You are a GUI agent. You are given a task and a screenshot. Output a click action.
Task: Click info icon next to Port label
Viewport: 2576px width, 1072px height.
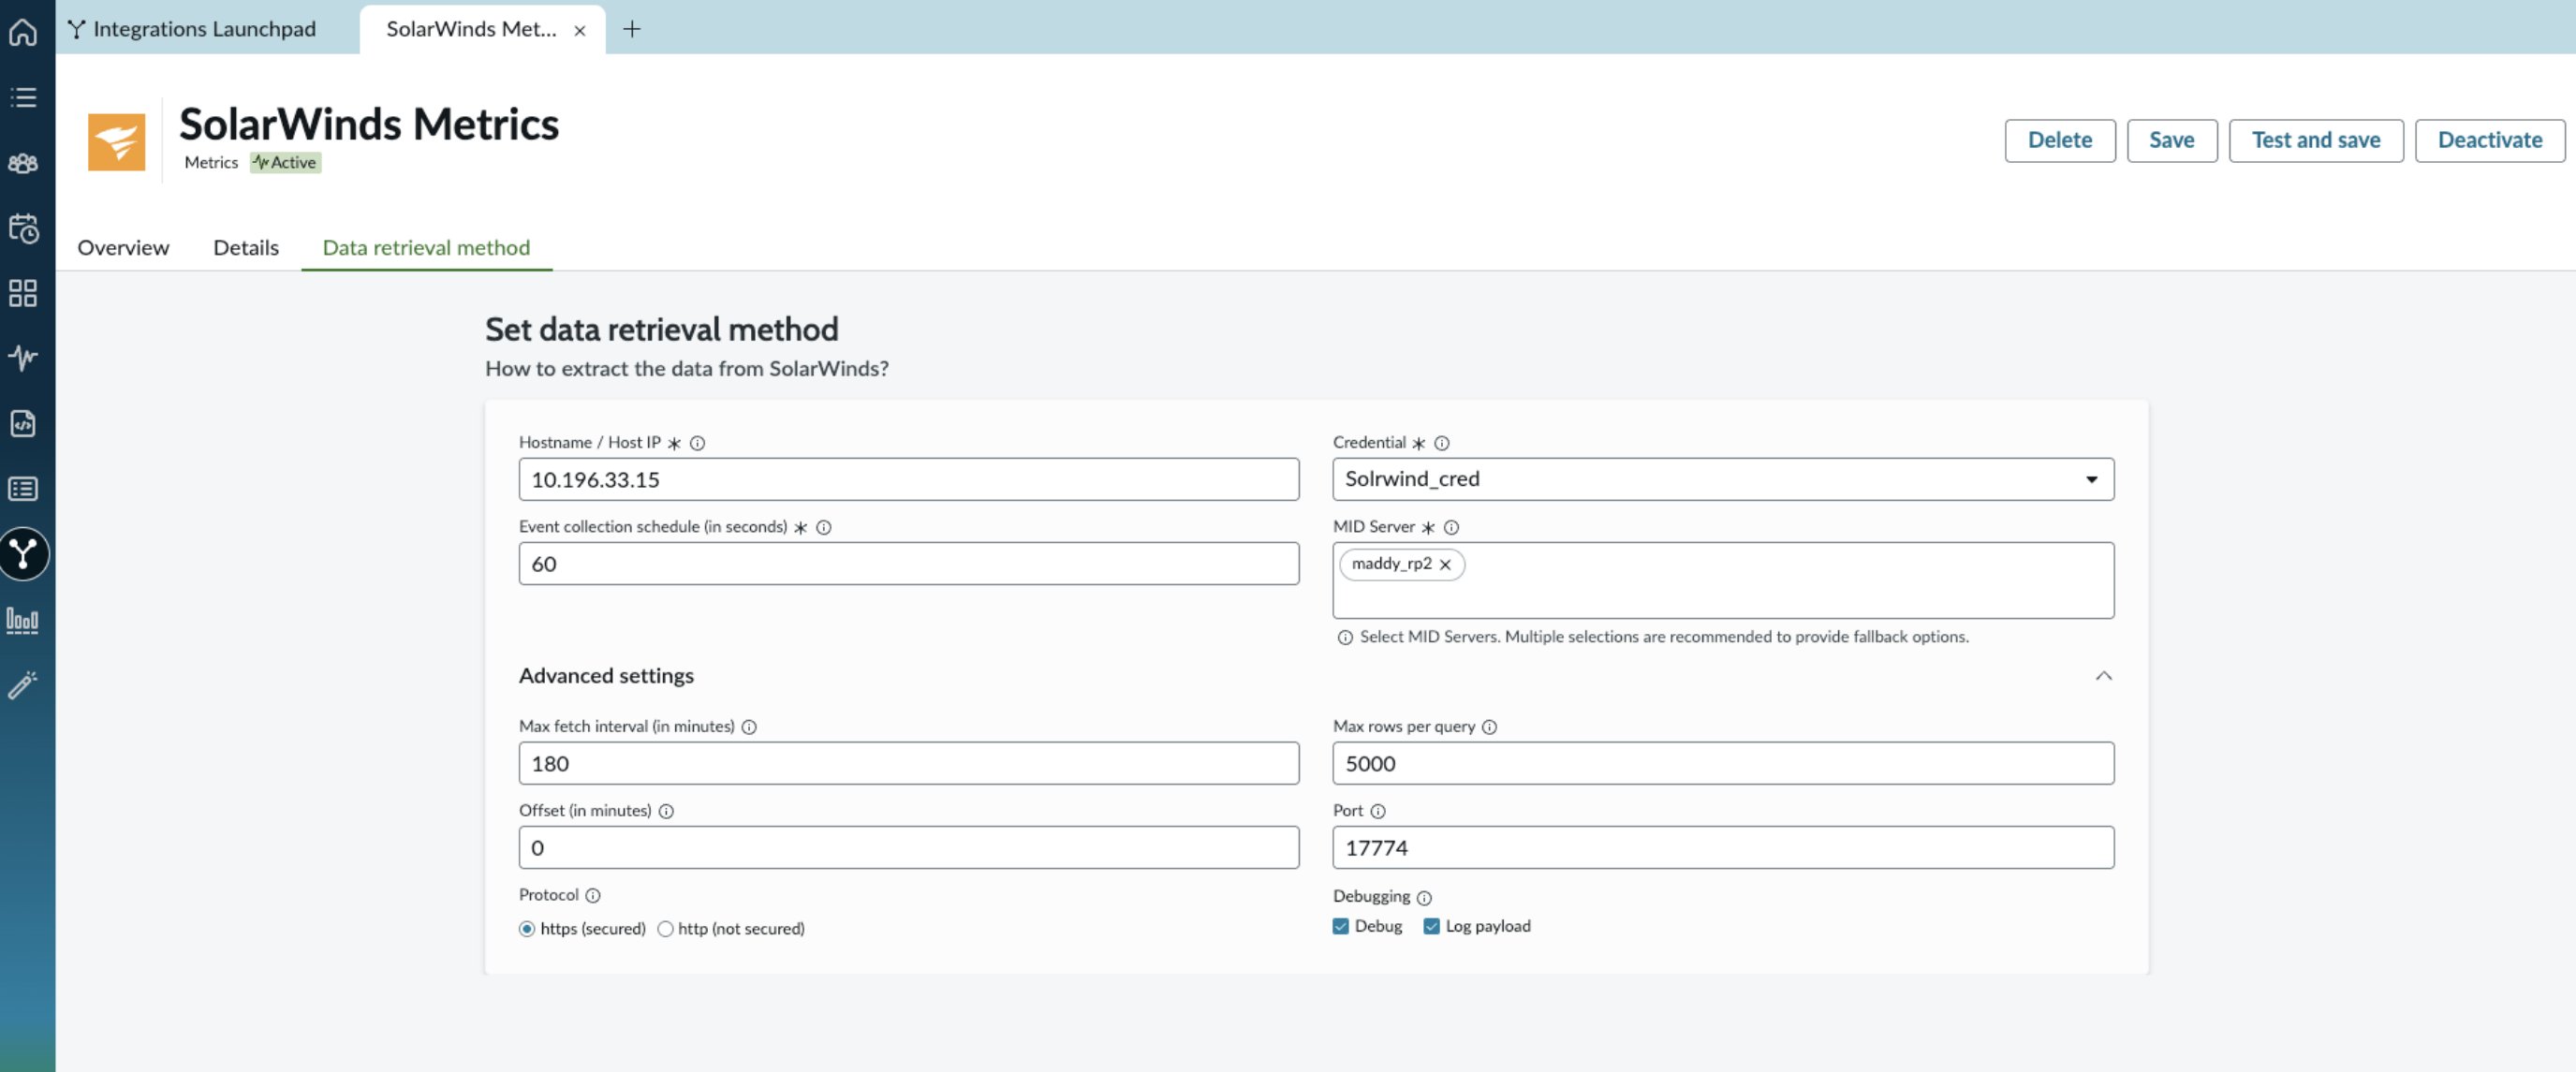pos(1378,811)
